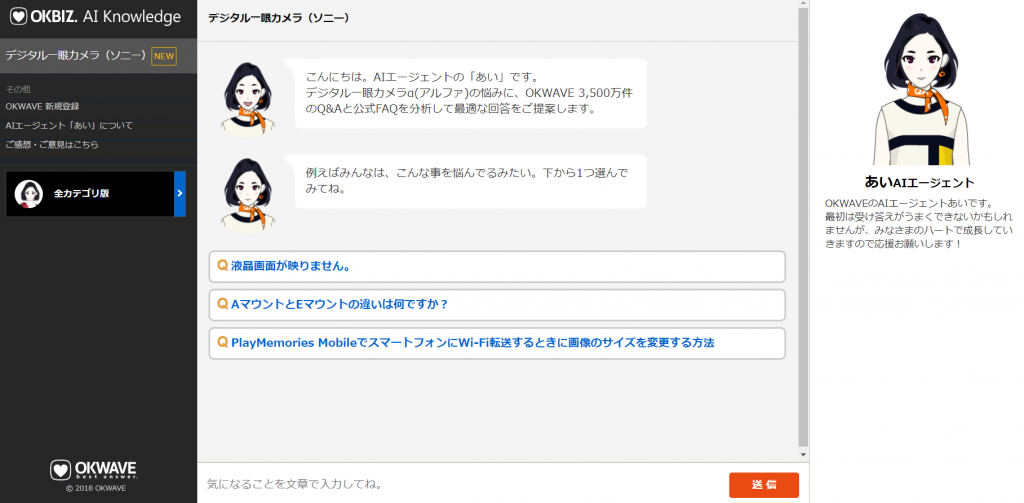This screenshot has width=1024, height=503.
Task: Click the Q icon beside AマウントとEマウント question
Action: pyautogui.click(x=222, y=304)
